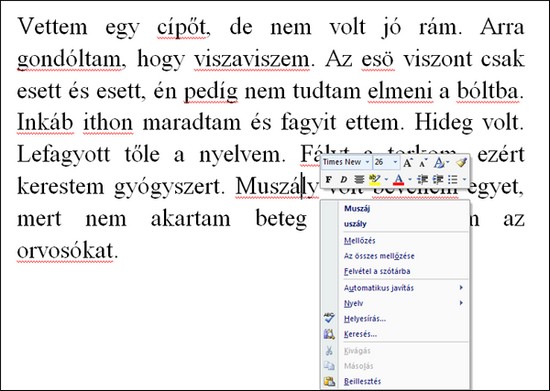Toggle bold (F) formatting
The width and height of the screenshot is (550, 391).
[x=328, y=180]
